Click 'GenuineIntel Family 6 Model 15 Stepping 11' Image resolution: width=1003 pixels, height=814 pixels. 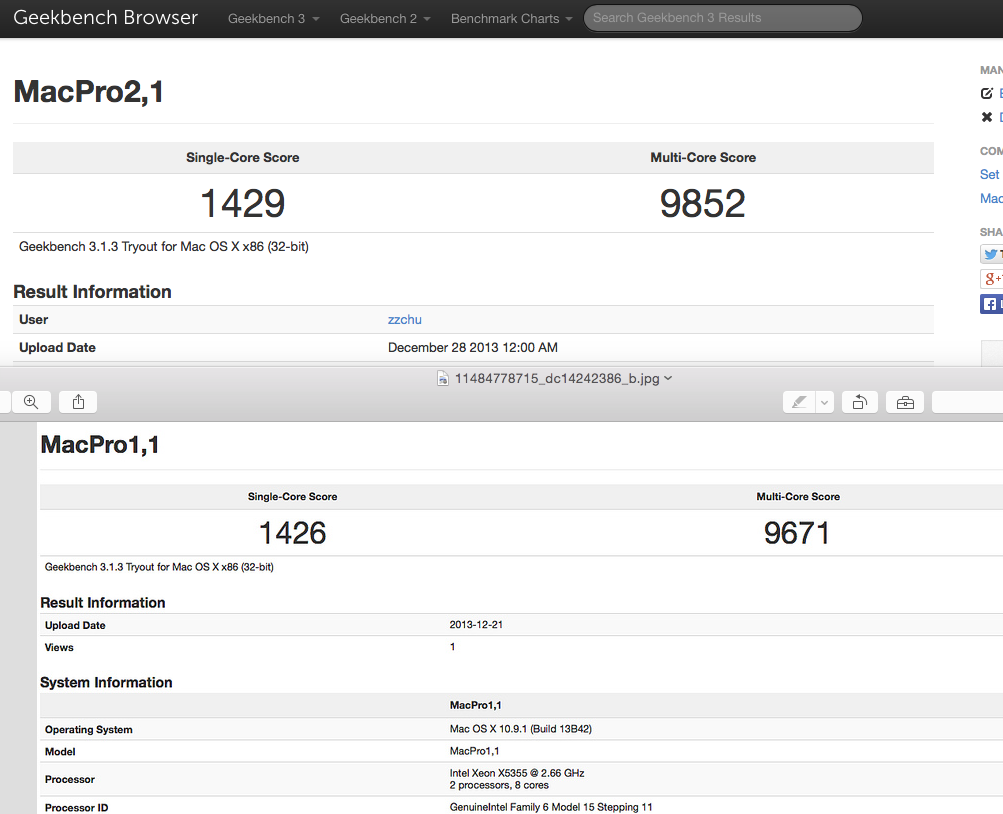click(551, 807)
